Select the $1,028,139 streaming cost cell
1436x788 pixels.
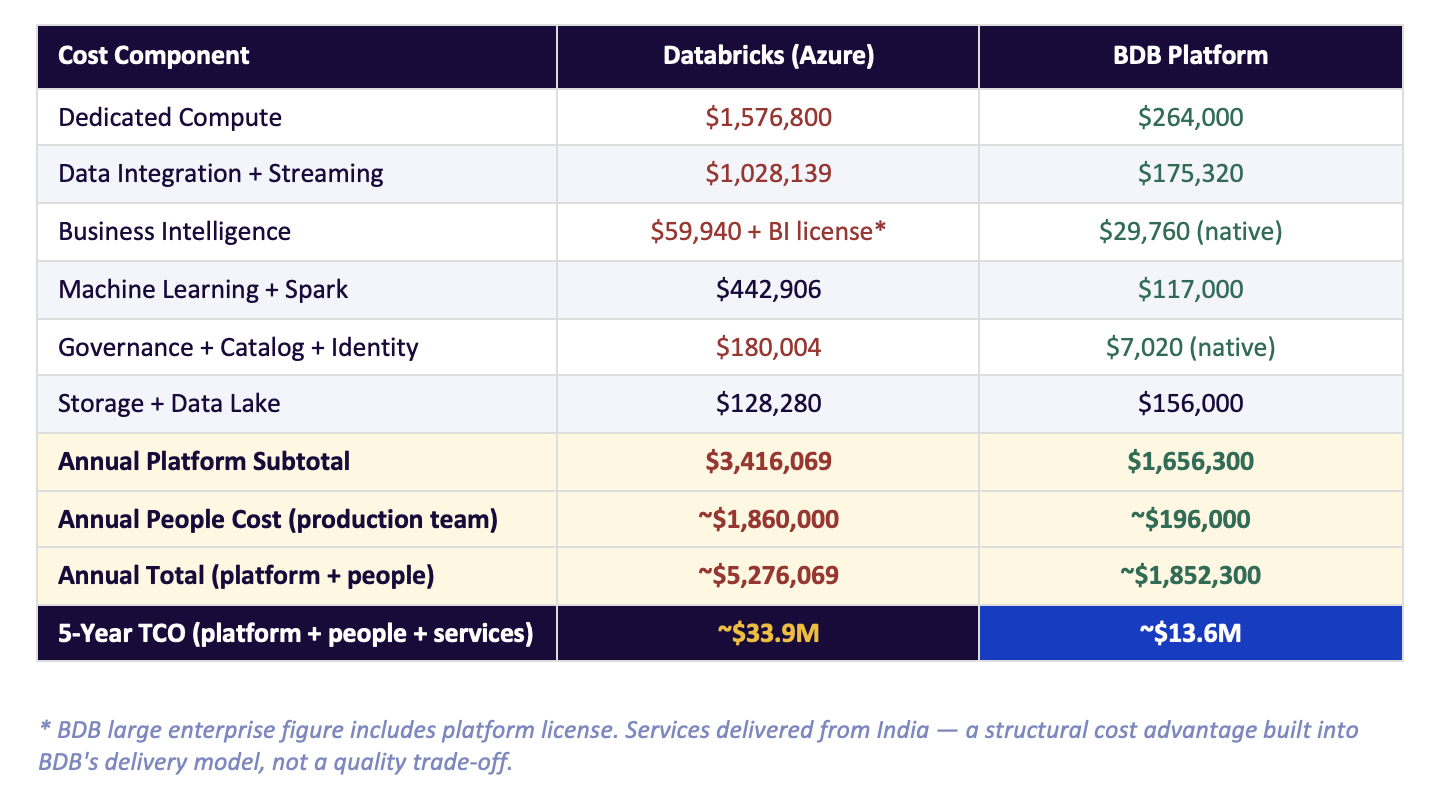click(x=766, y=174)
